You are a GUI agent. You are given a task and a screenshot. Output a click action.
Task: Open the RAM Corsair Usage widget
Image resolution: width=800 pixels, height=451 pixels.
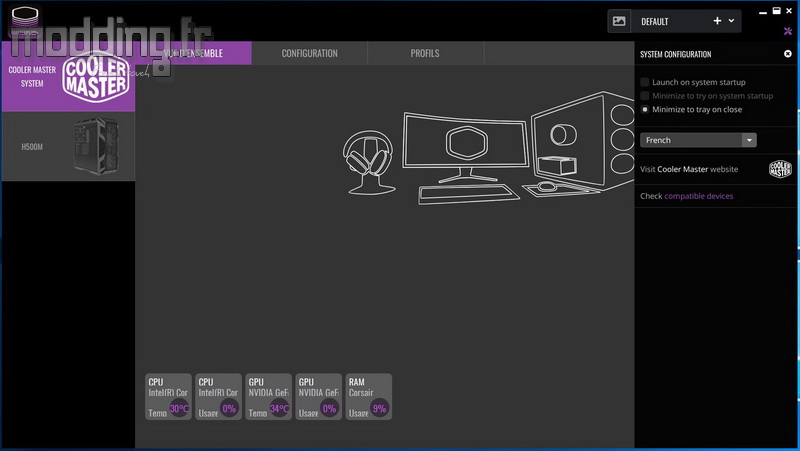(x=368, y=397)
